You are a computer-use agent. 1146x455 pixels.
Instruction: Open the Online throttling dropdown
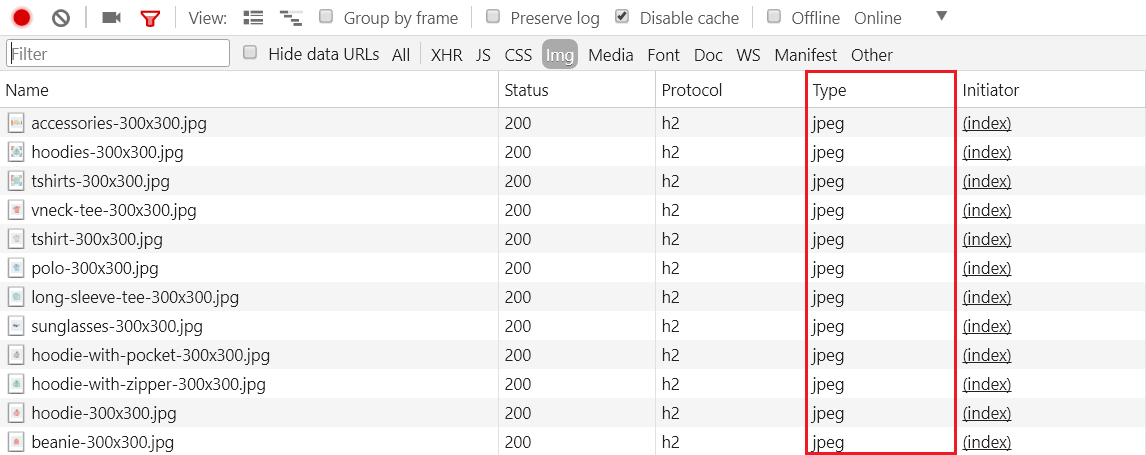tap(877, 18)
